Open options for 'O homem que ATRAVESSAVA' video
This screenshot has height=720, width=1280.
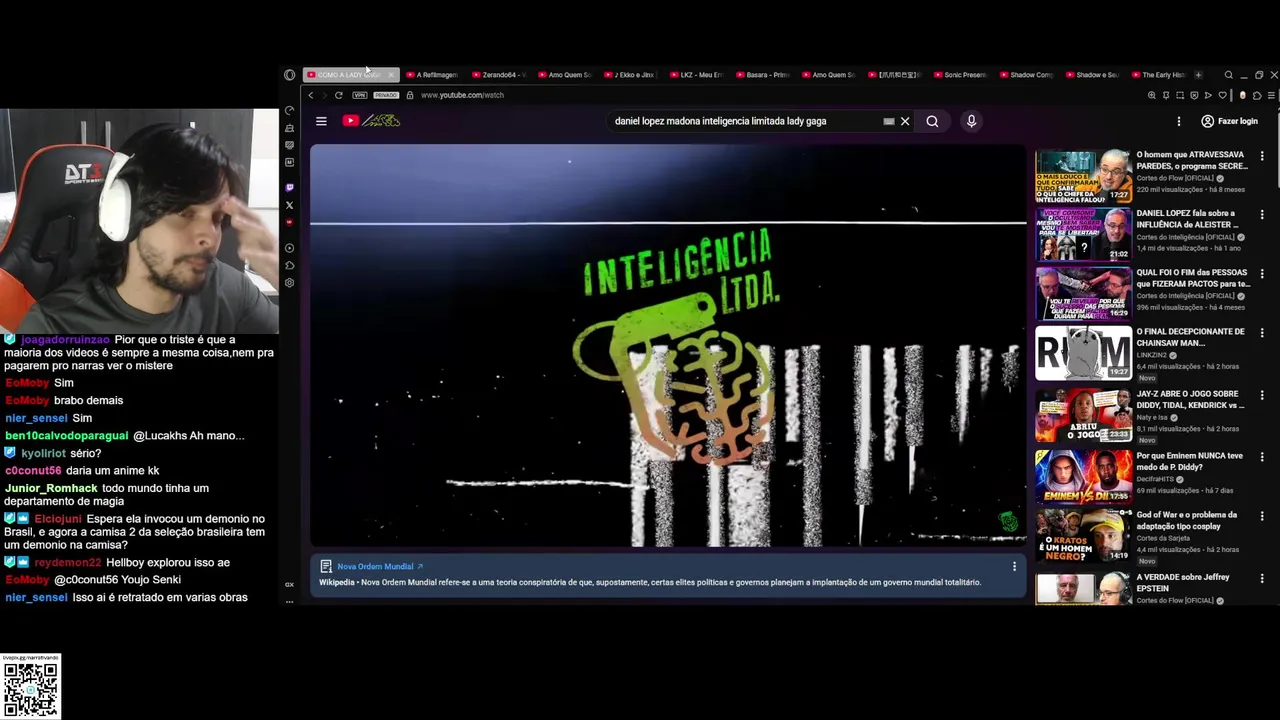tap(1262, 156)
